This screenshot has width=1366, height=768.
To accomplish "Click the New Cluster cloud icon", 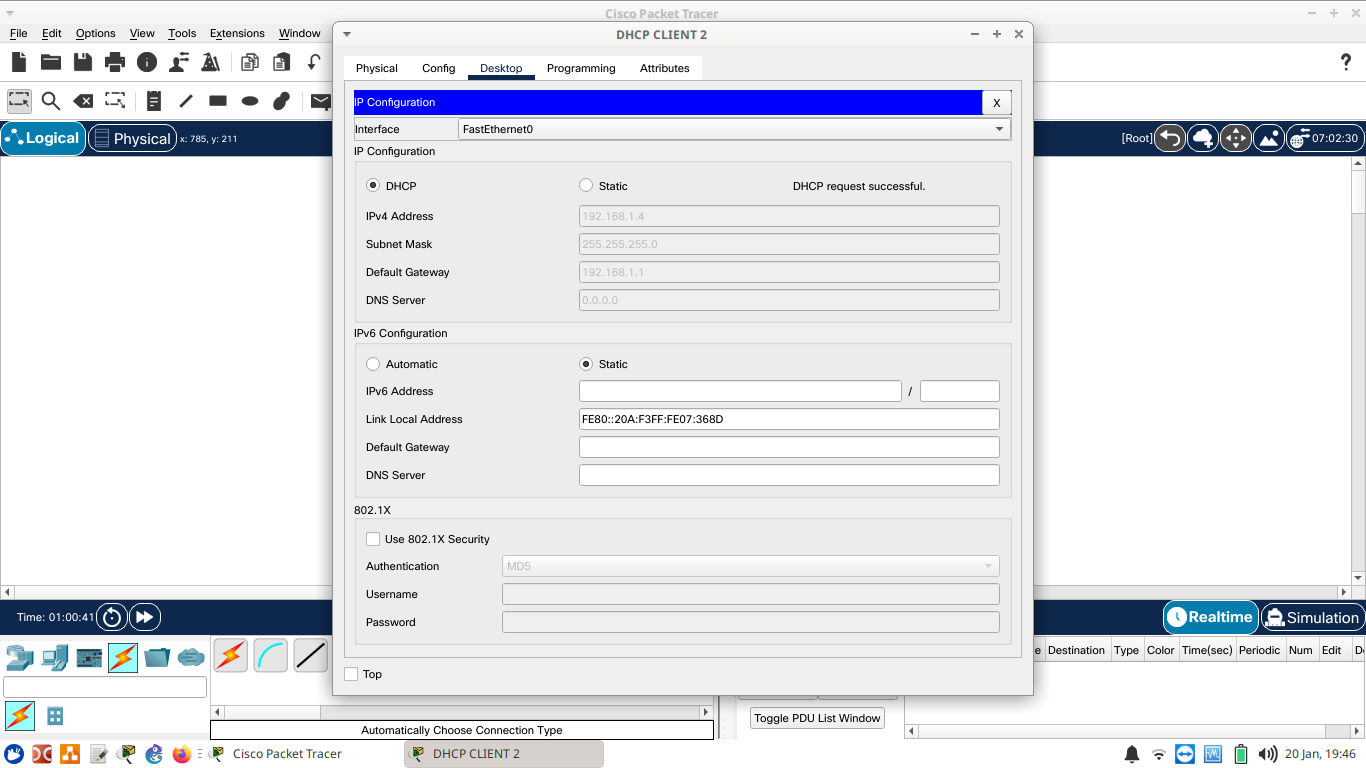I will point(1203,138).
